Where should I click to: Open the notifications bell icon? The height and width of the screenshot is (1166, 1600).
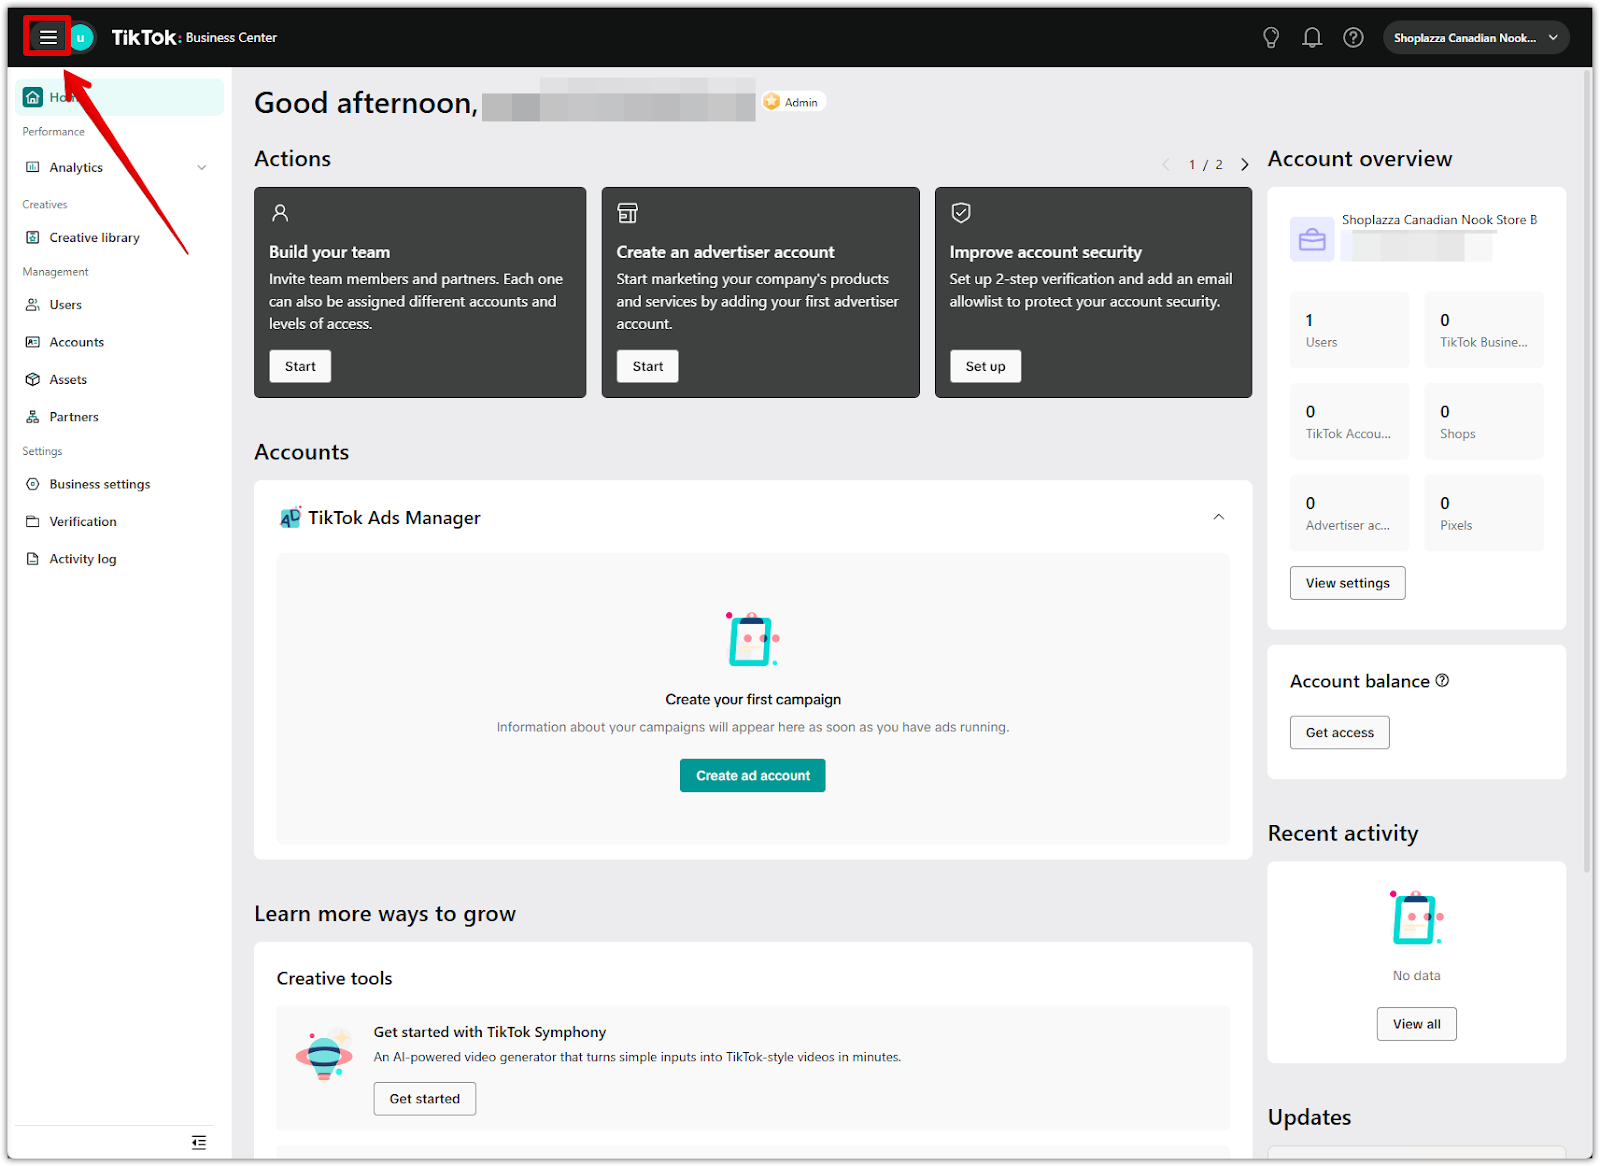click(1312, 38)
